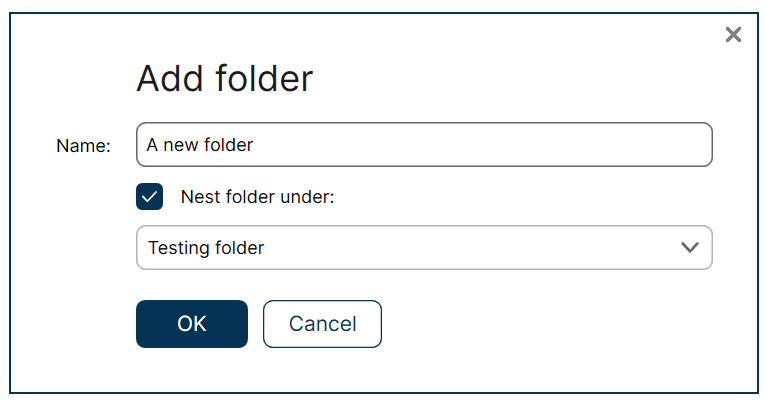Click the white checkmark icon in checkbox

pyautogui.click(x=149, y=197)
